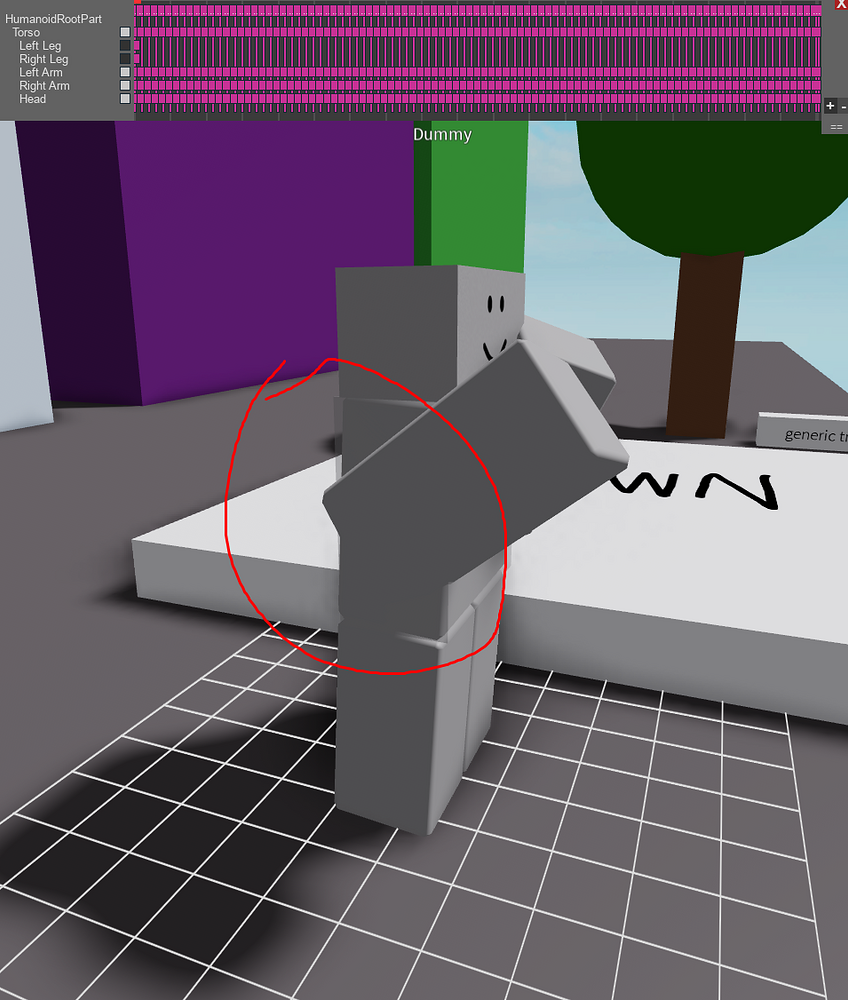The image size is (848, 1000).
Task: Click the Dummy nameplate above the rig
Action: (443, 134)
